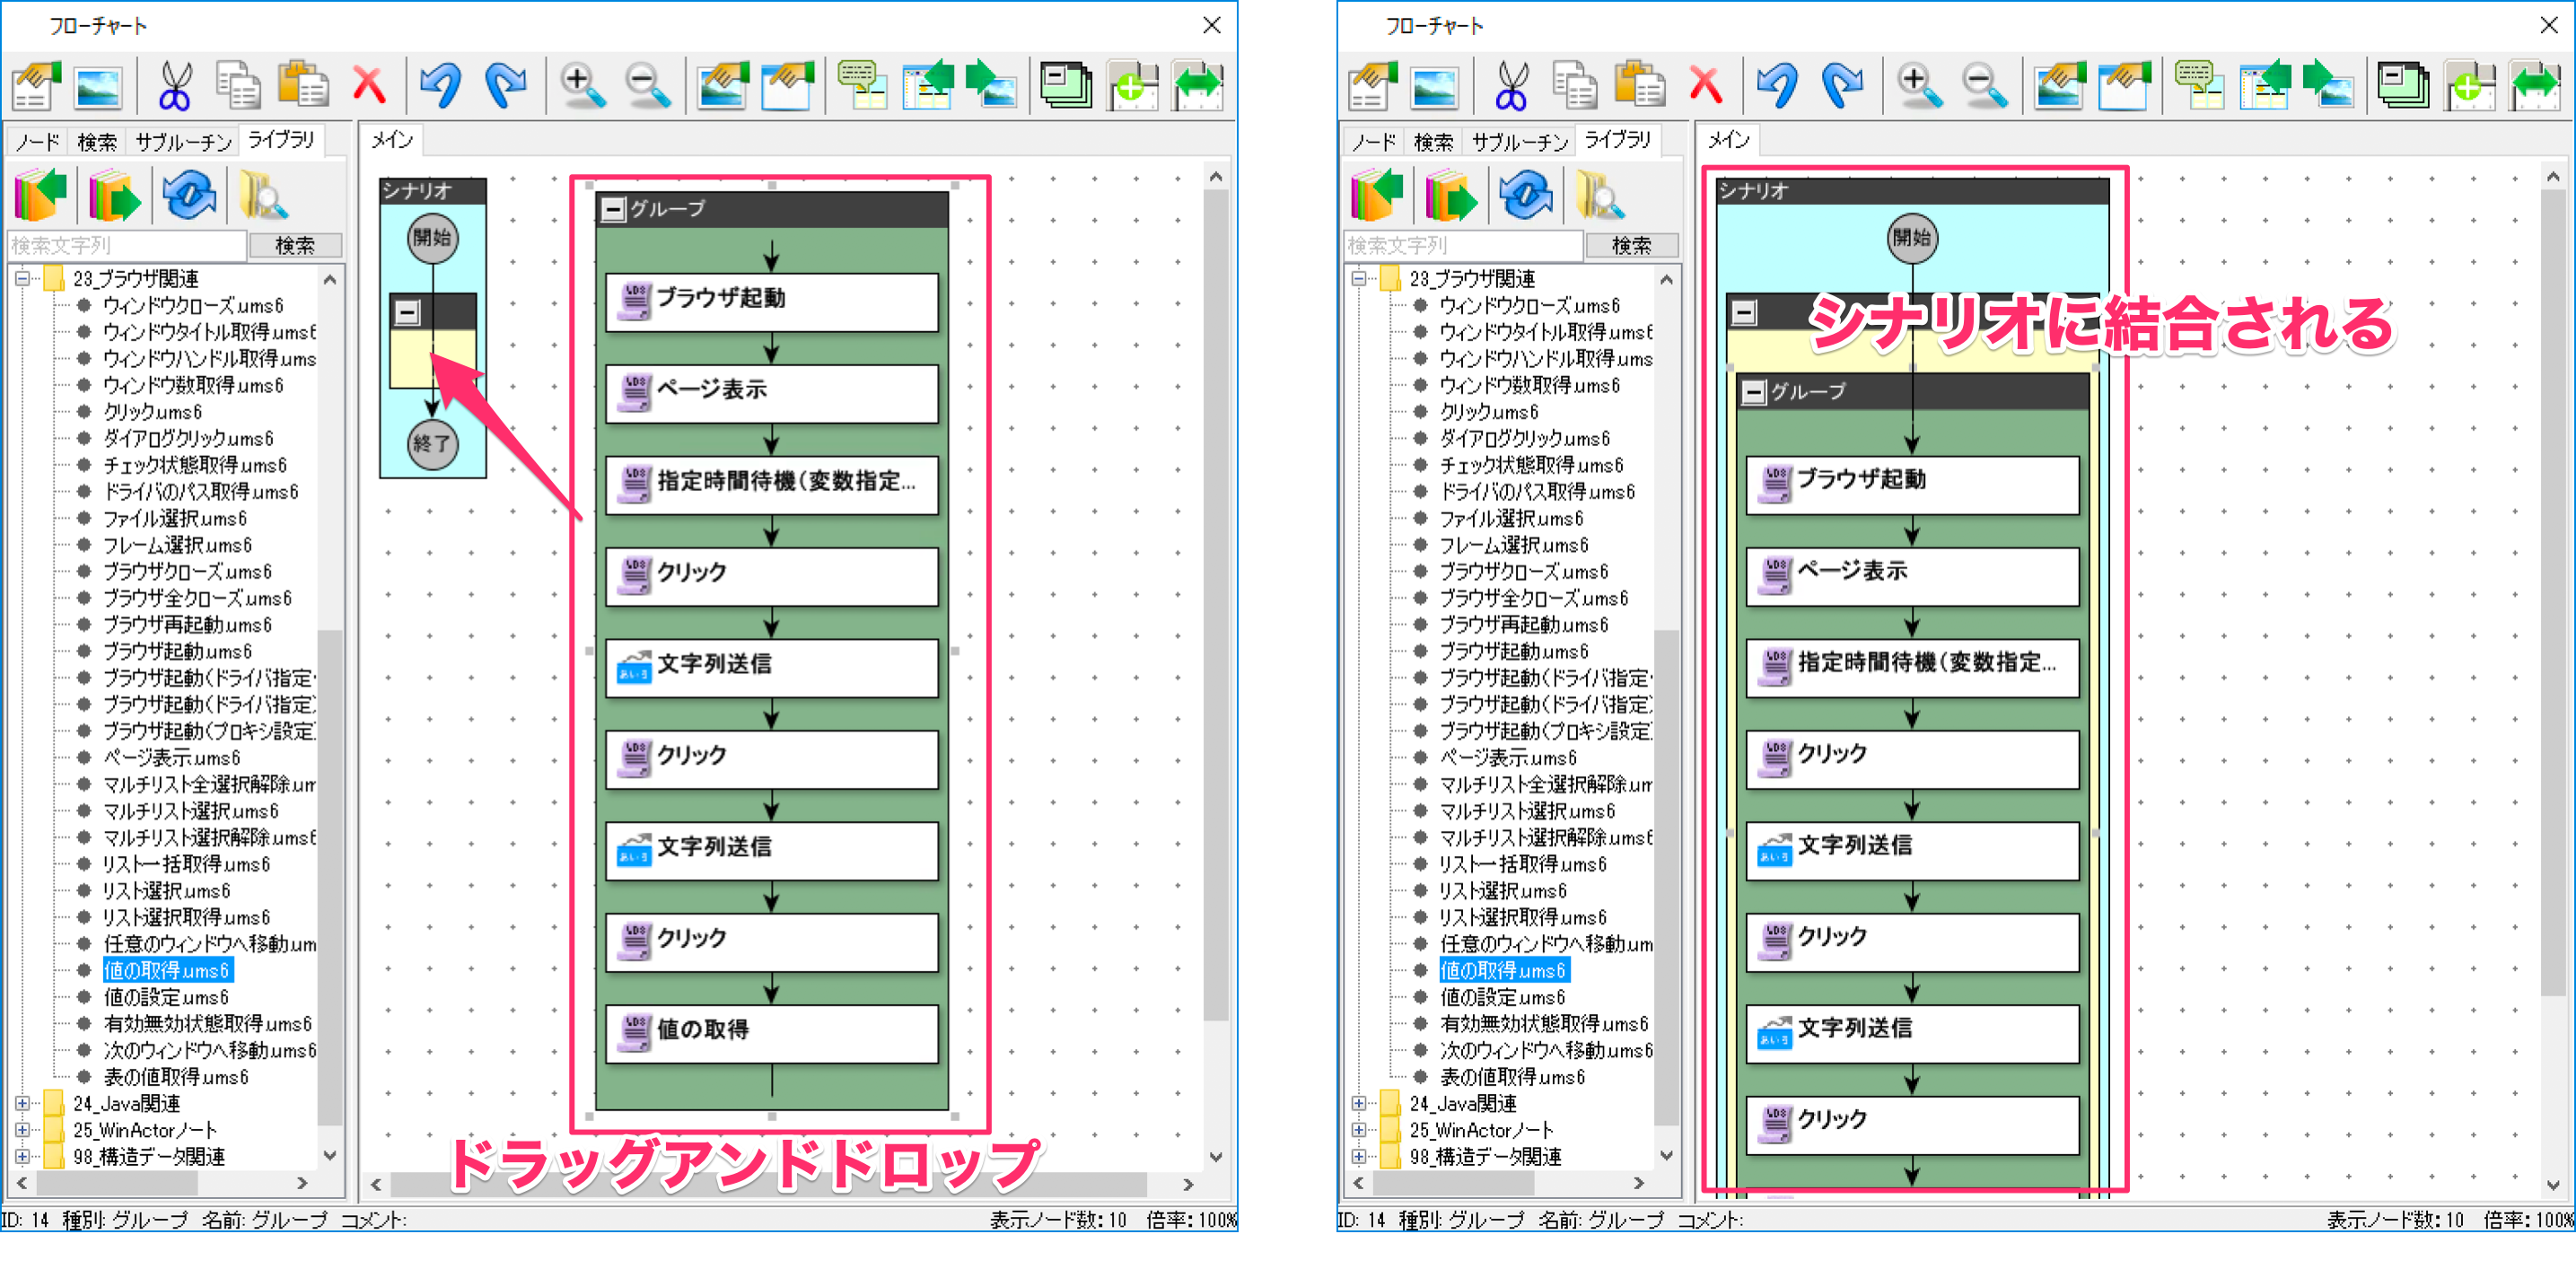Click the scissors cut icon in left window toolbar

[x=175, y=86]
